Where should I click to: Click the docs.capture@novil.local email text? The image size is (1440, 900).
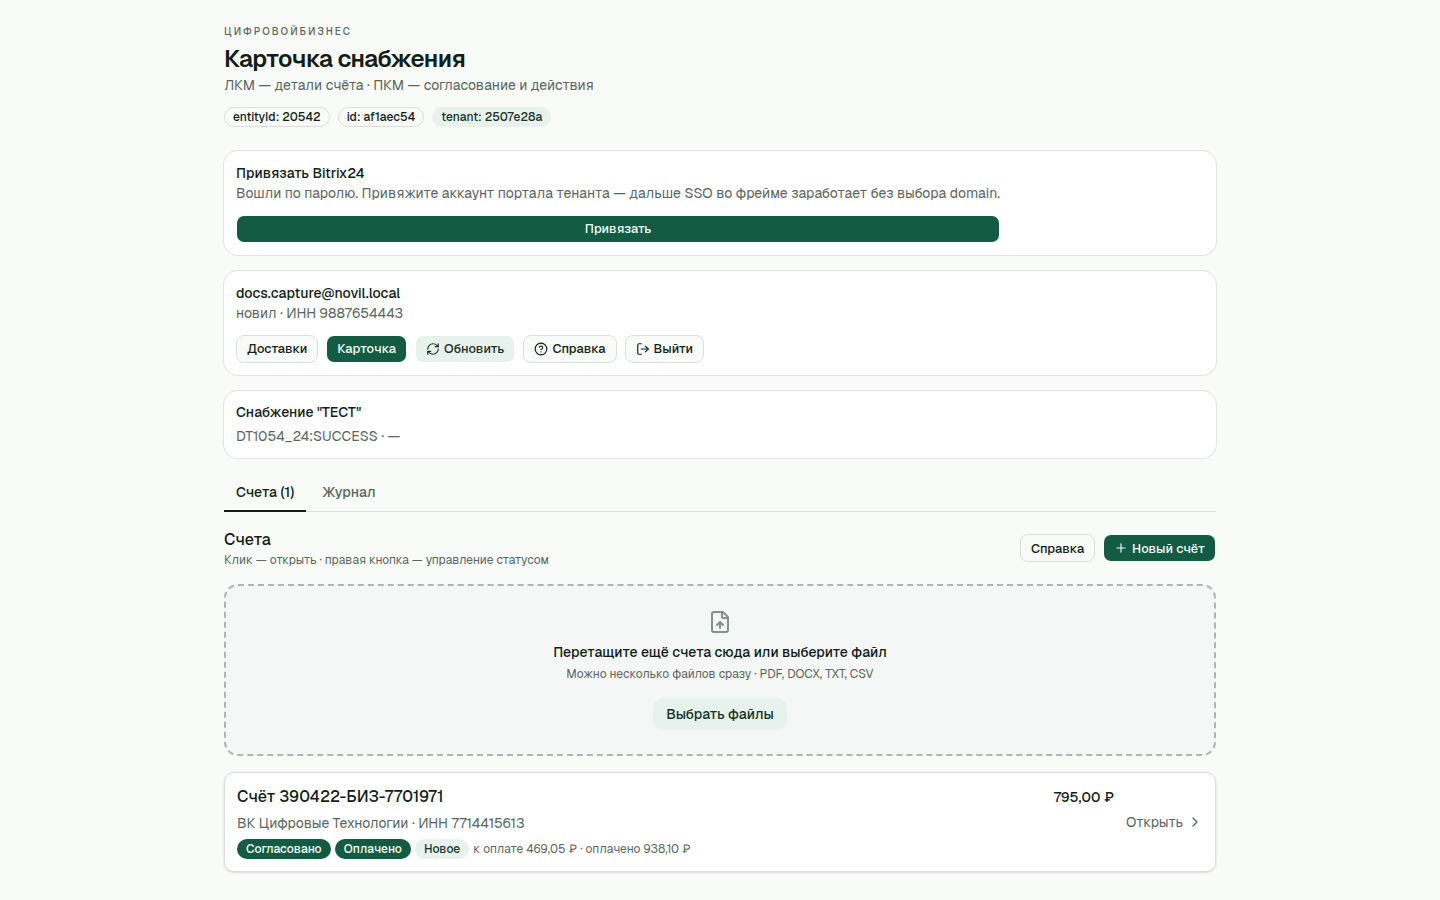(x=318, y=293)
